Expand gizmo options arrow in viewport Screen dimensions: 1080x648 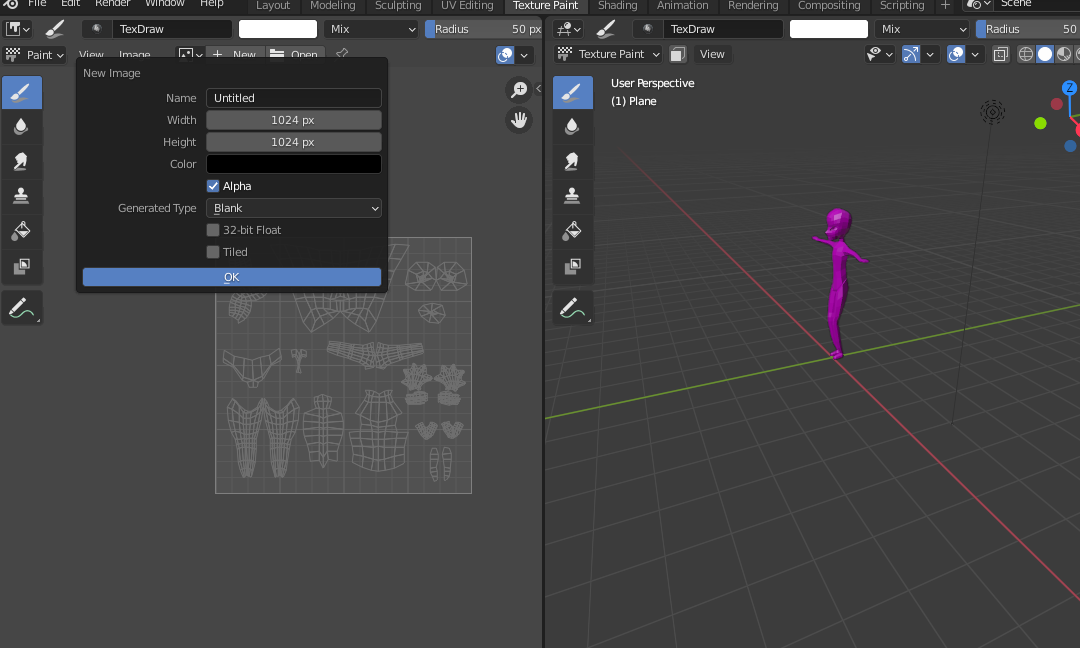(x=930, y=54)
